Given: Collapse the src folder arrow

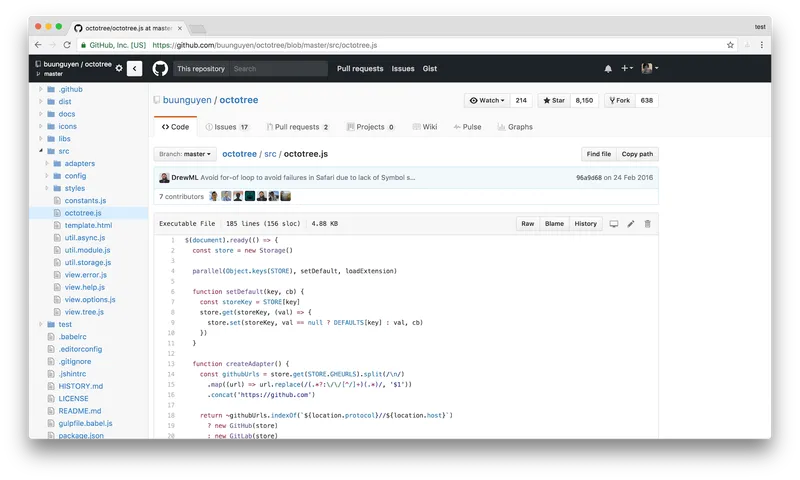Looking at the screenshot, I should pos(41,151).
